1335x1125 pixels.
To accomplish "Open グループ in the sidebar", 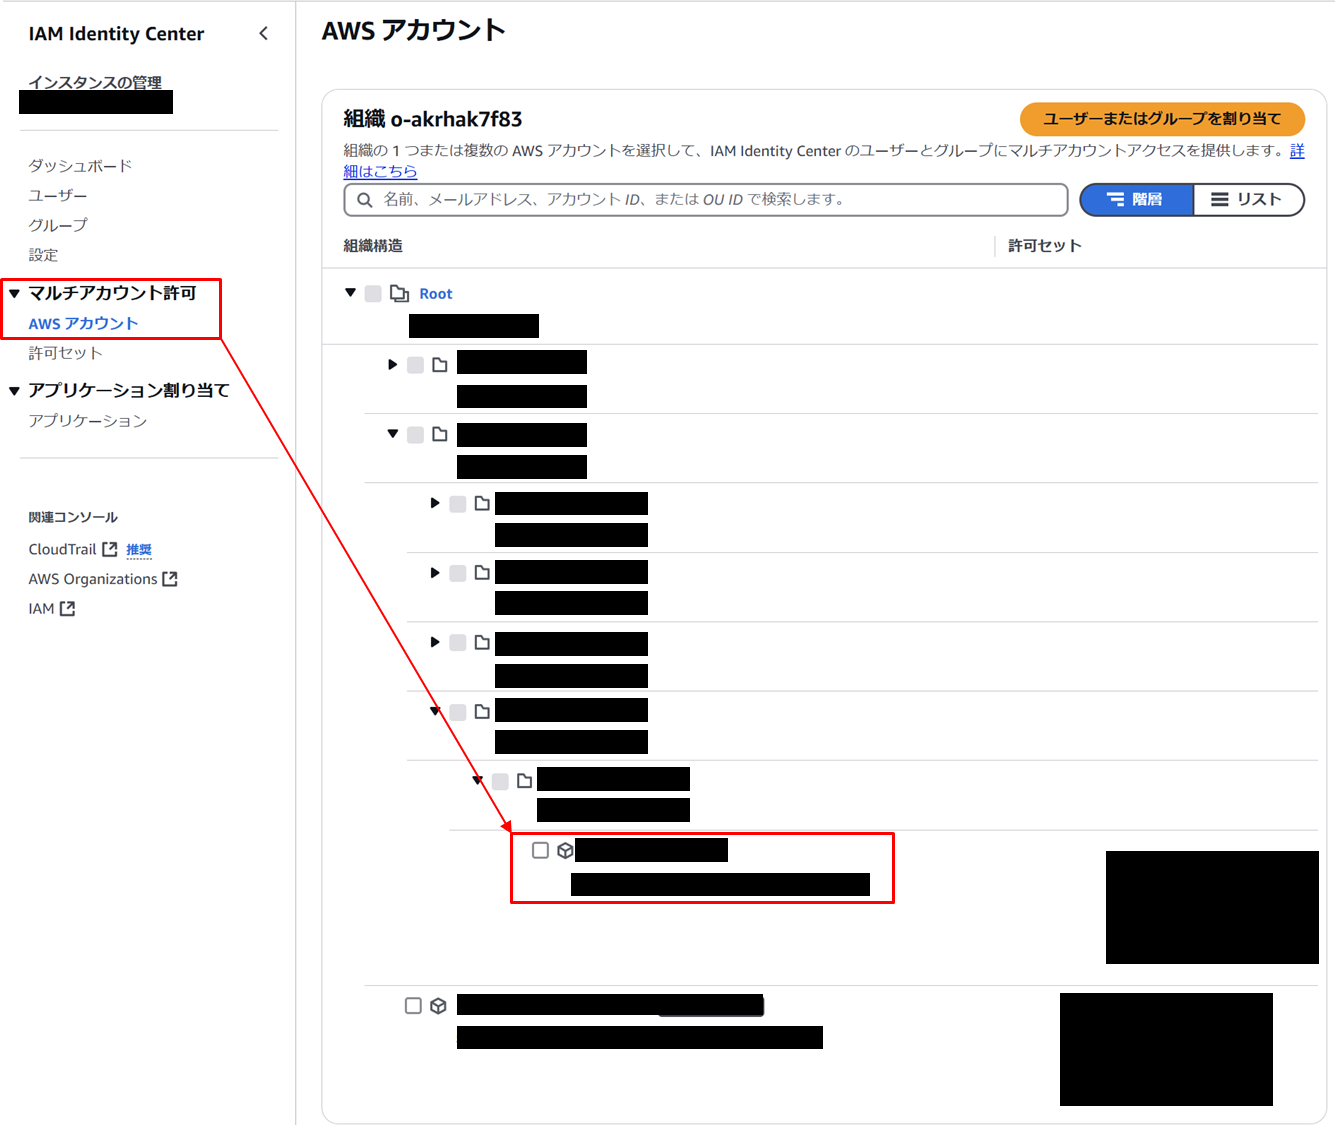I will pyautogui.click(x=58, y=225).
